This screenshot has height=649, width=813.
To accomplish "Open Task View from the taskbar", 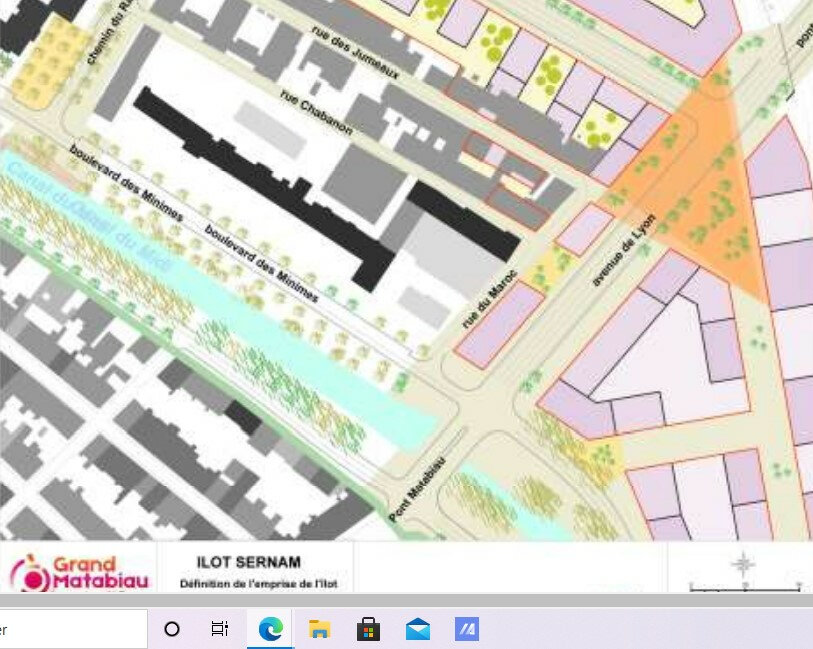I will click(220, 629).
